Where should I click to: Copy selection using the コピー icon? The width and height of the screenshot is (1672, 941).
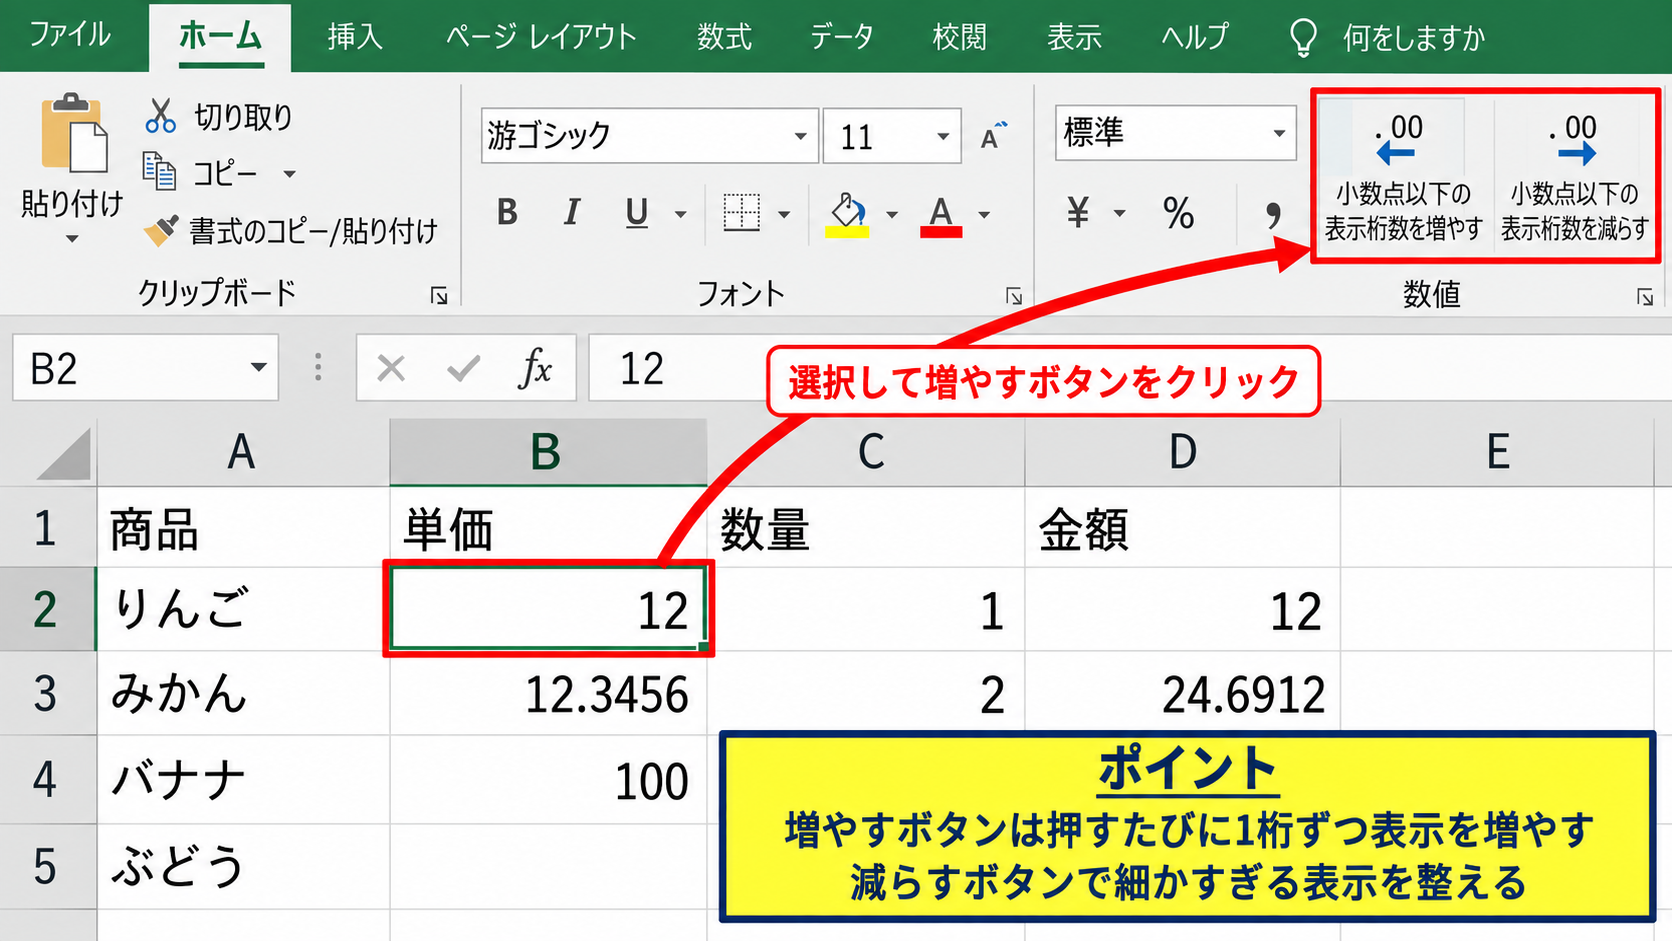tap(160, 172)
